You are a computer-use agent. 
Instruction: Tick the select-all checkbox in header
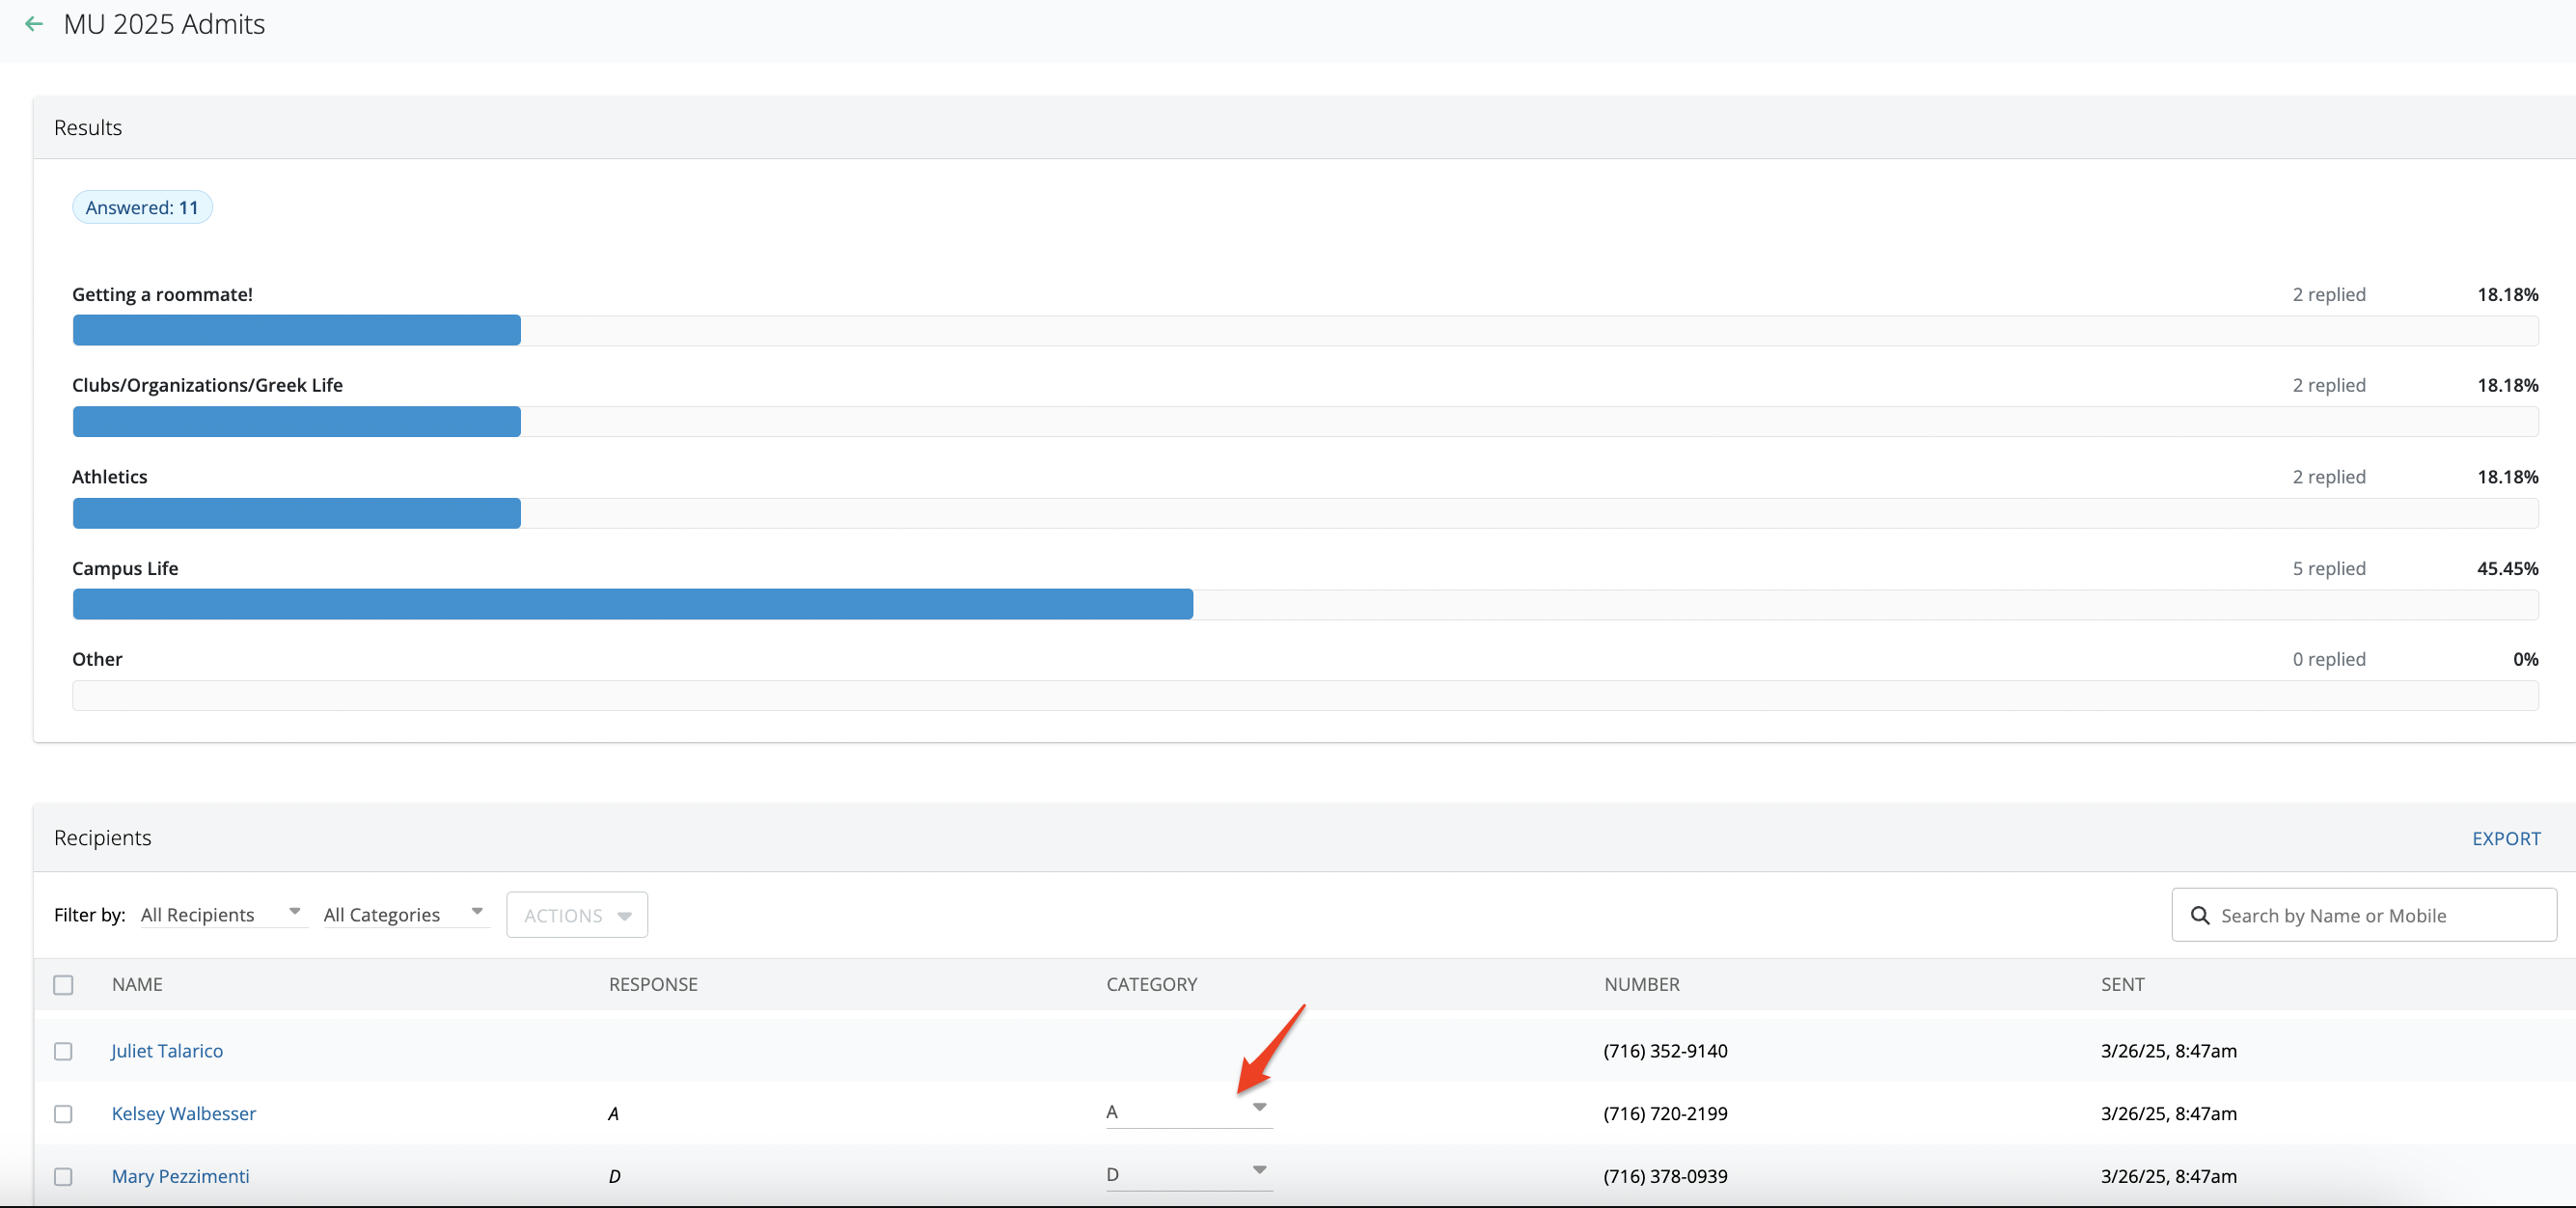(x=63, y=984)
